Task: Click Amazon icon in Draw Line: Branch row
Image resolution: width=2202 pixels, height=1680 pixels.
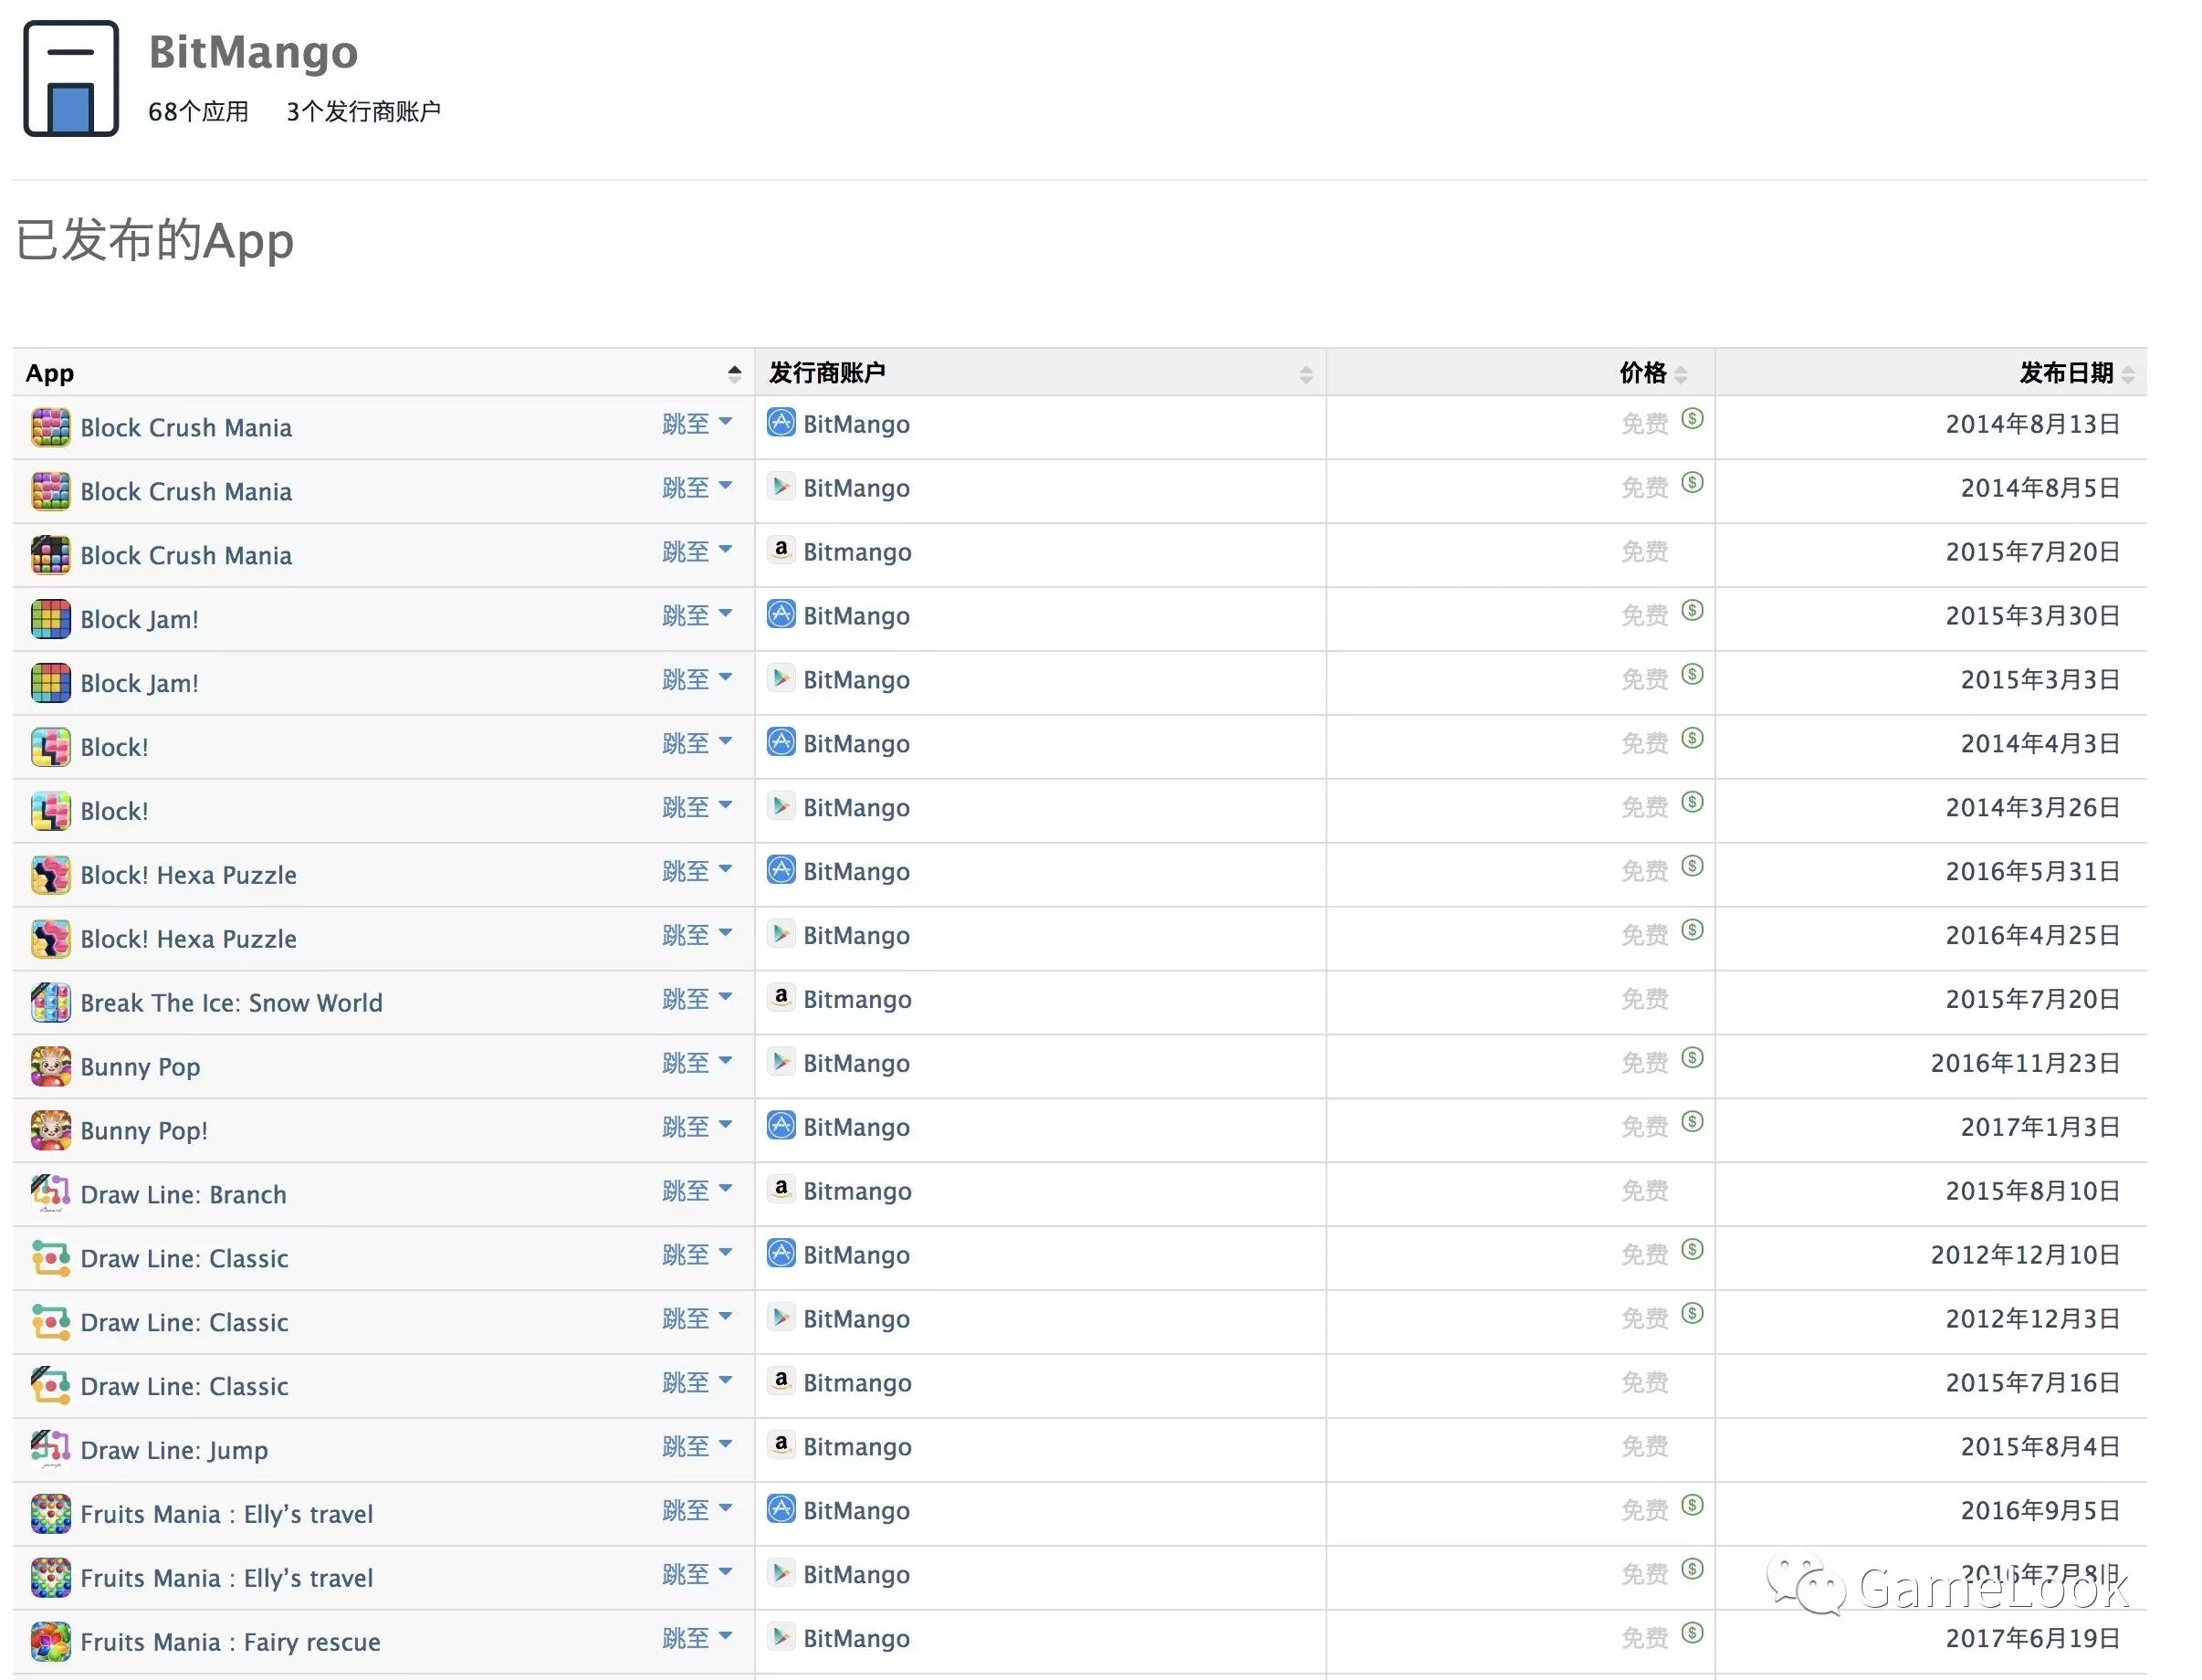Action: (x=781, y=1190)
